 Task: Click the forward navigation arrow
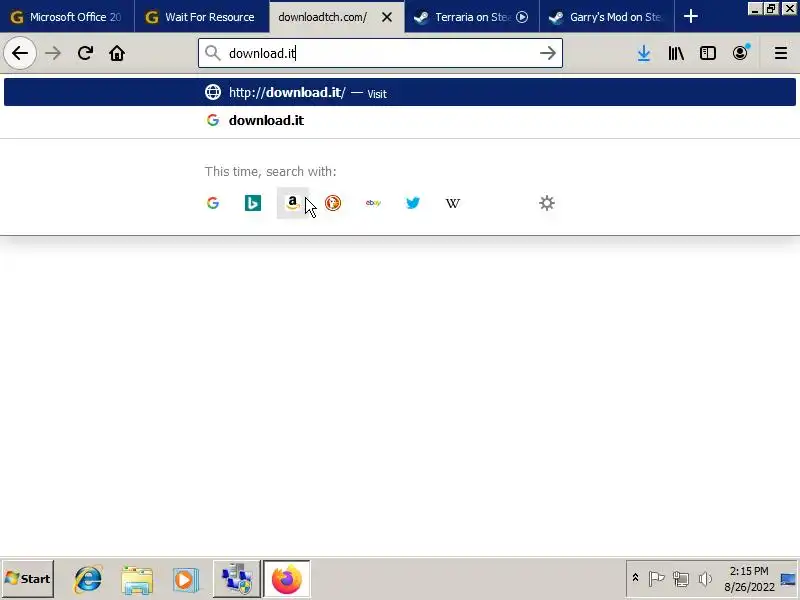[x=53, y=53]
